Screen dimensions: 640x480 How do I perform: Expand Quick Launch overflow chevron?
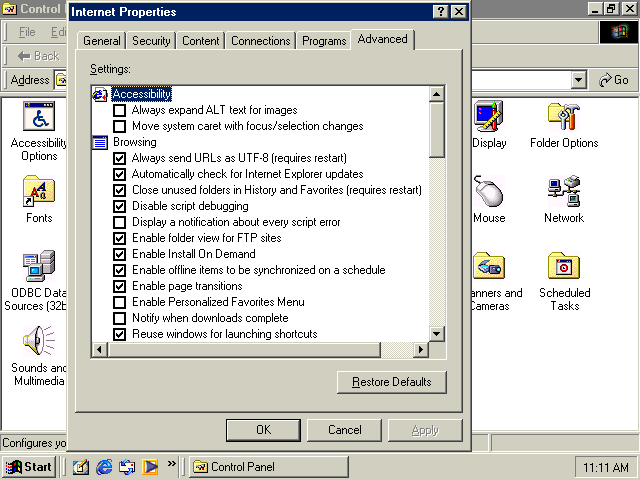[x=171, y=463]
